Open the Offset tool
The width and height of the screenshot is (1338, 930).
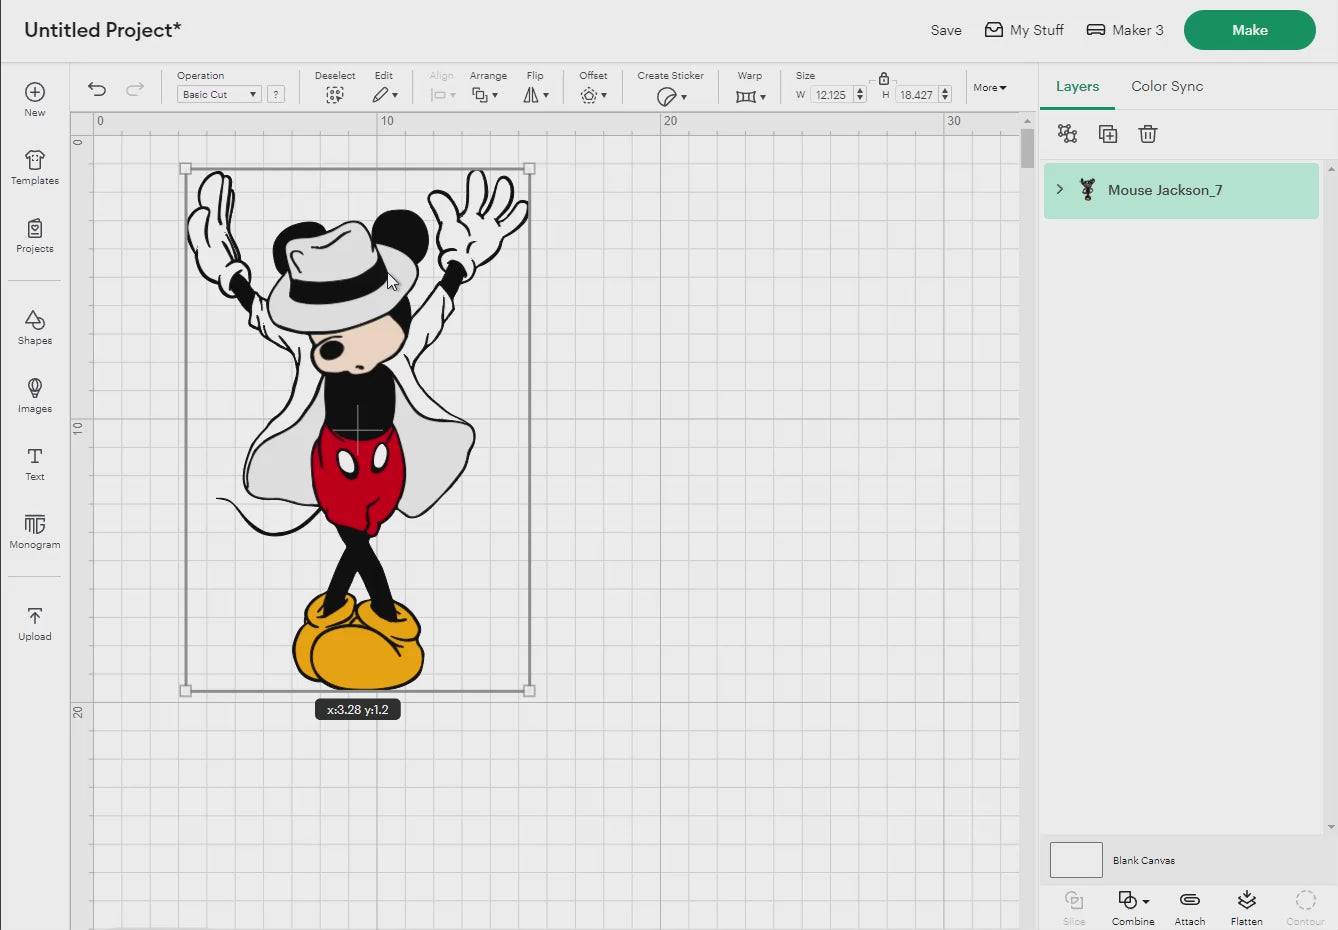593,95
